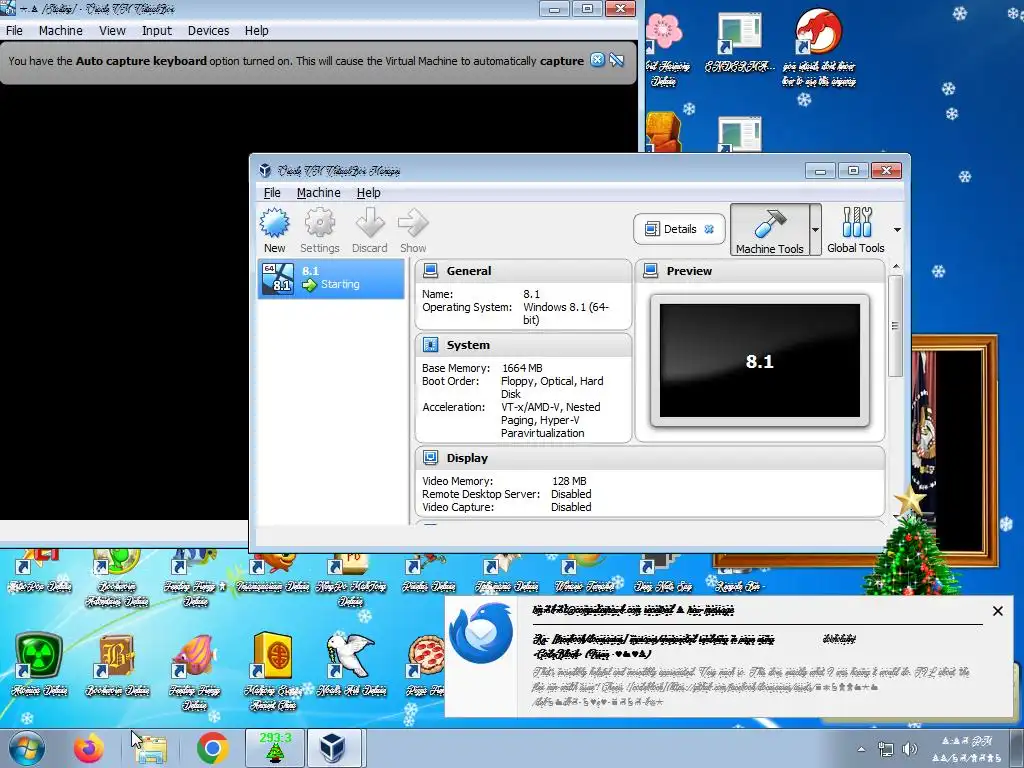
Task: Click the Preview section header icon
Action: coord(650,270)
